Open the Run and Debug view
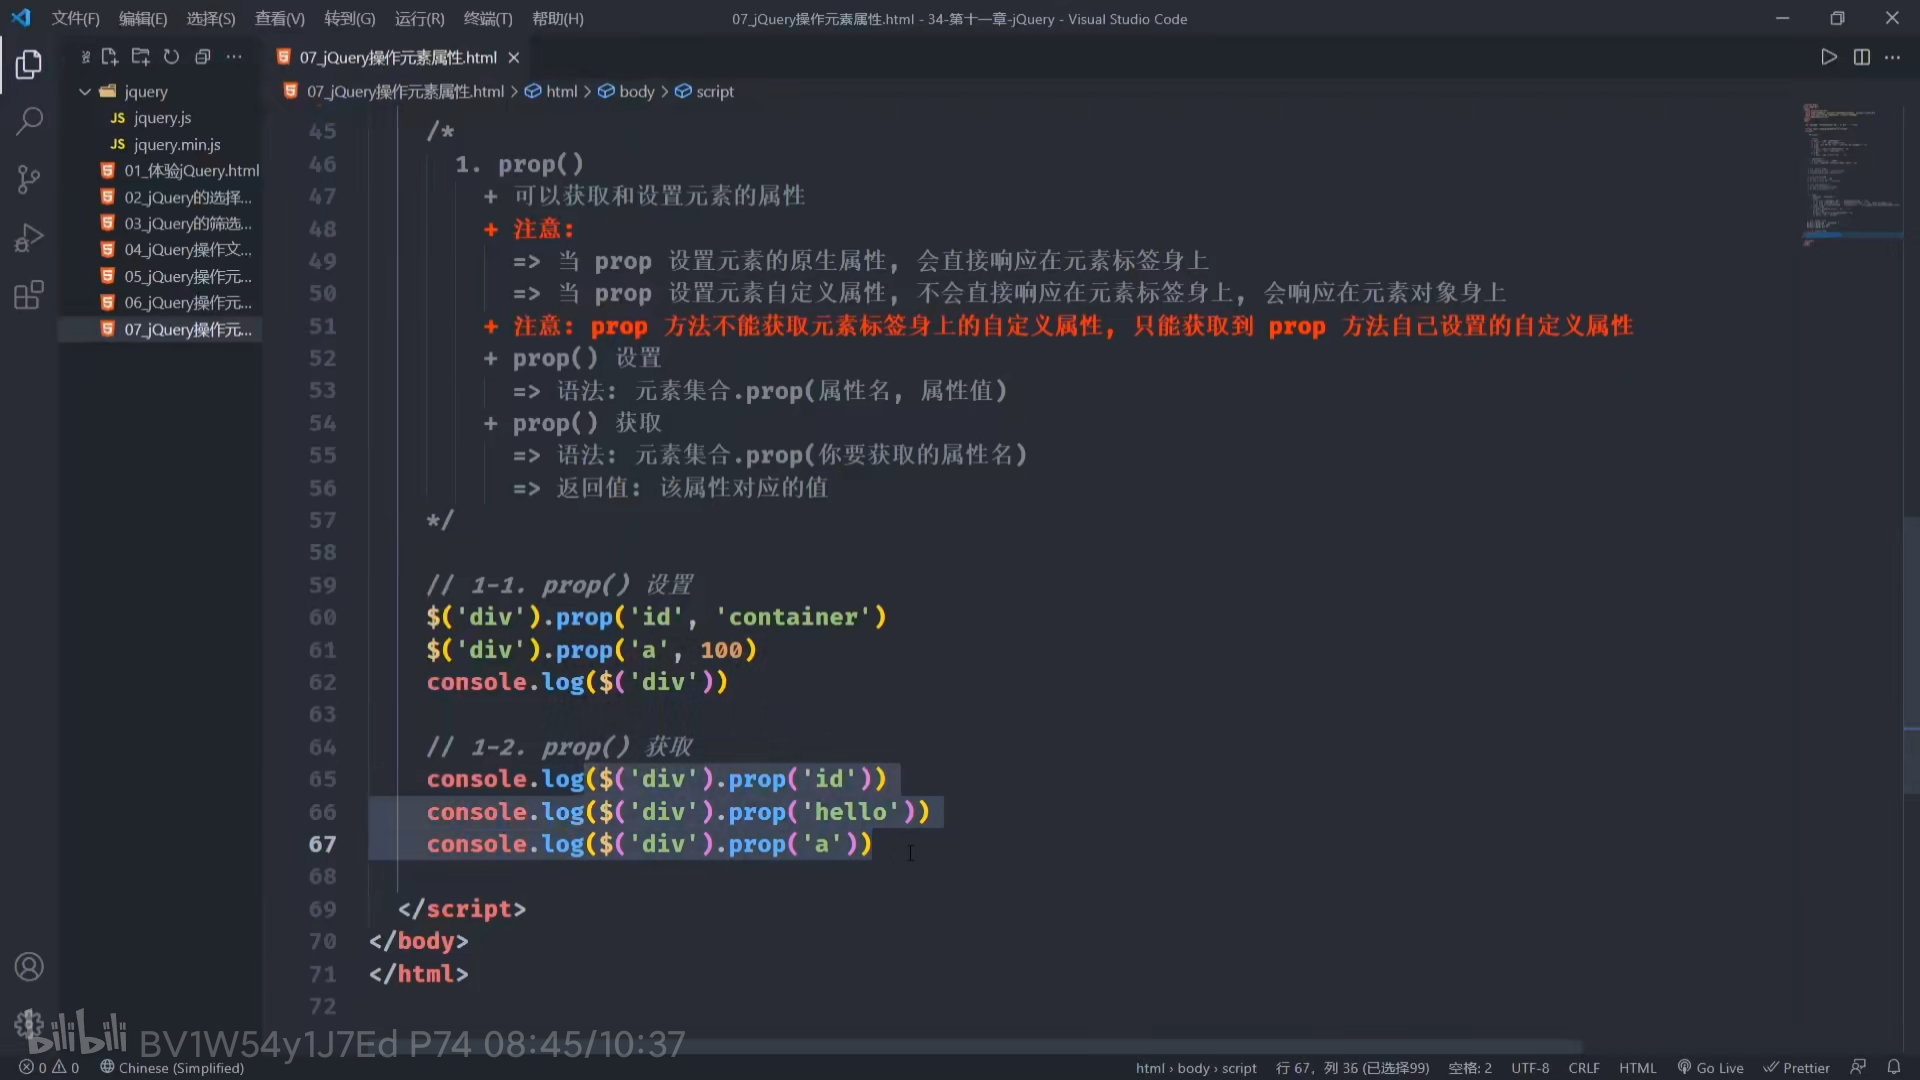 (29, 238)
